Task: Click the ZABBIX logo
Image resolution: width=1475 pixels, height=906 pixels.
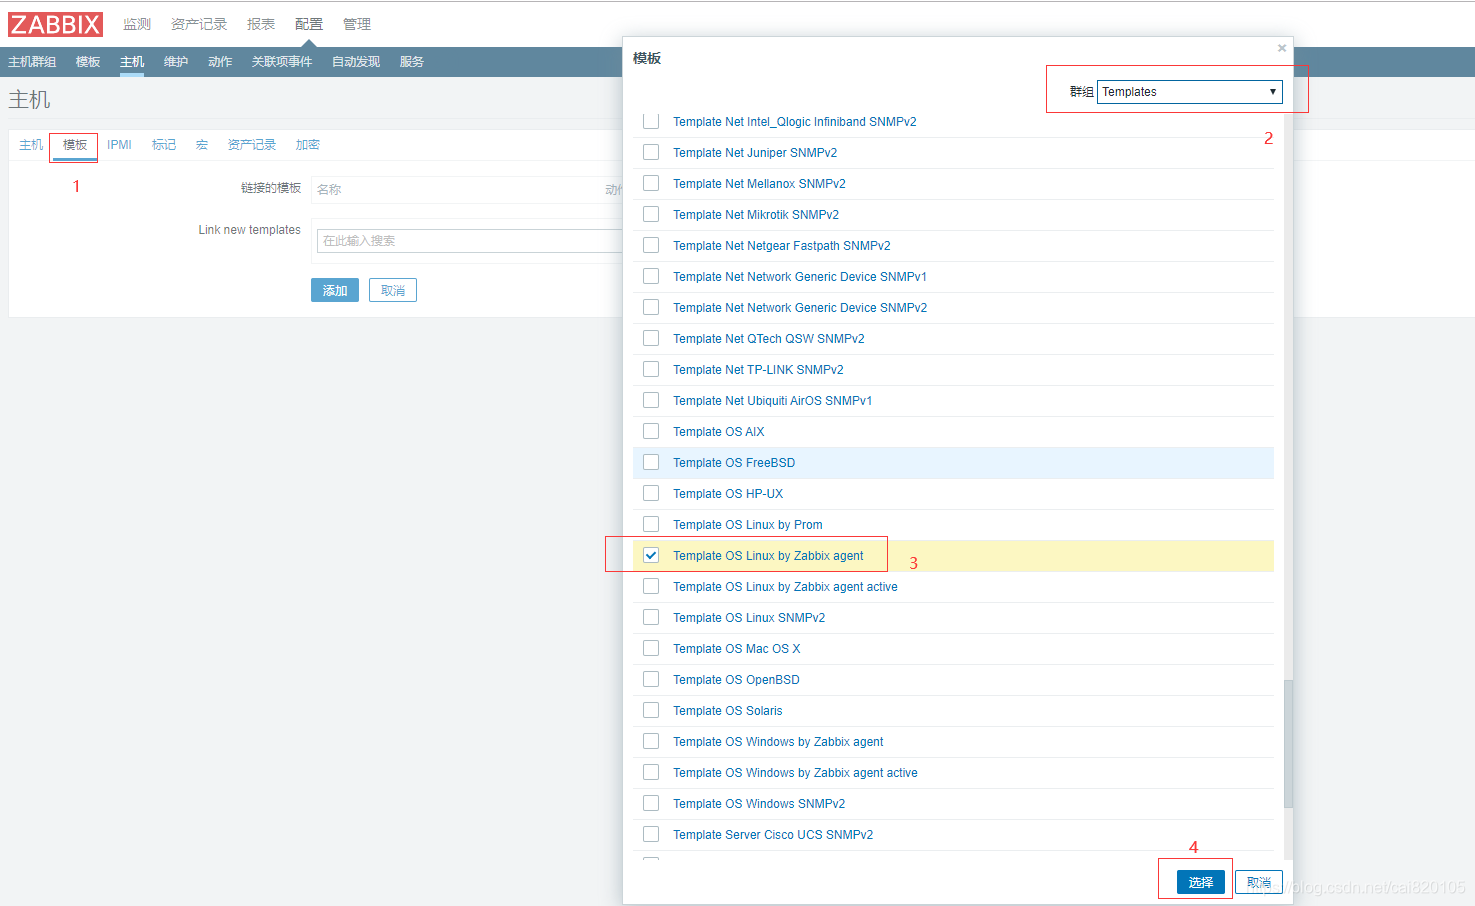Action: (x=56, y=24)
